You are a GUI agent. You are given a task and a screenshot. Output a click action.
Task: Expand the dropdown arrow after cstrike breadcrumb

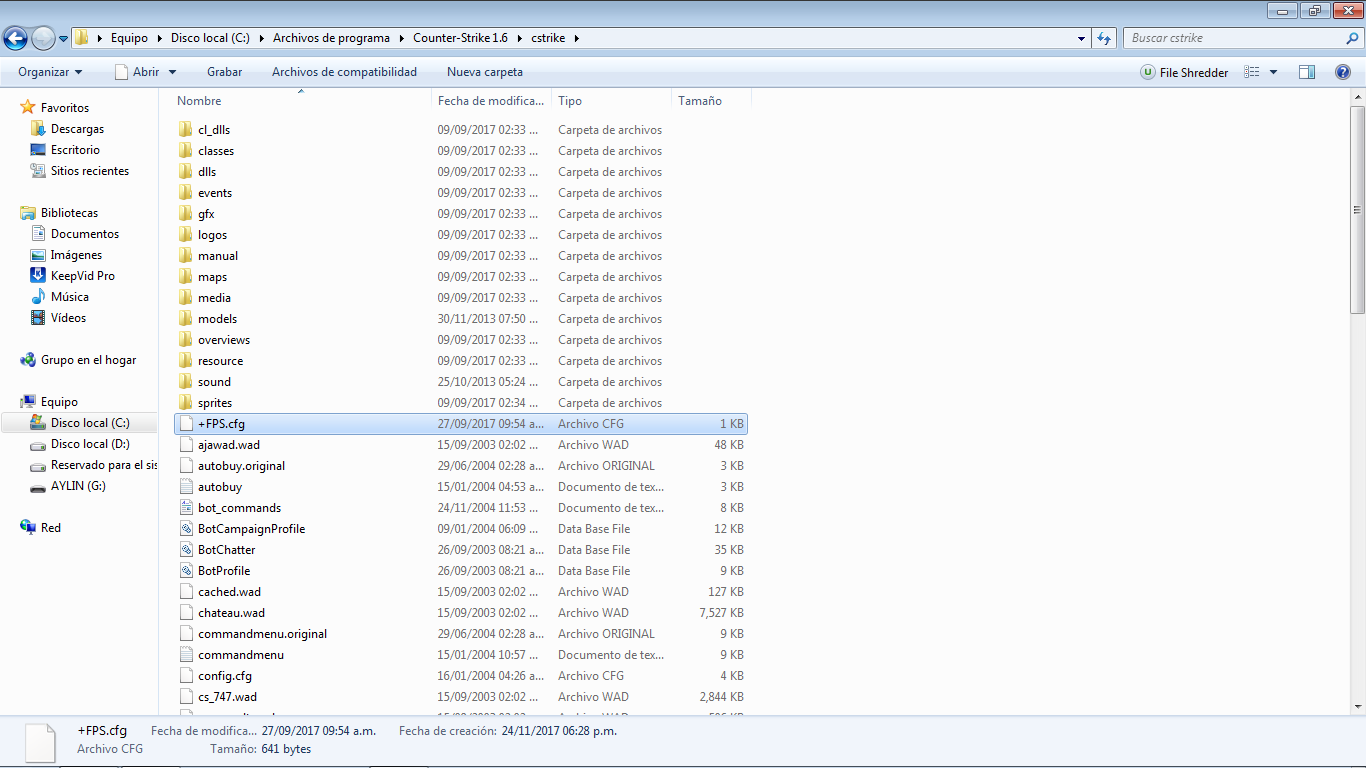(x=577, y=38)
